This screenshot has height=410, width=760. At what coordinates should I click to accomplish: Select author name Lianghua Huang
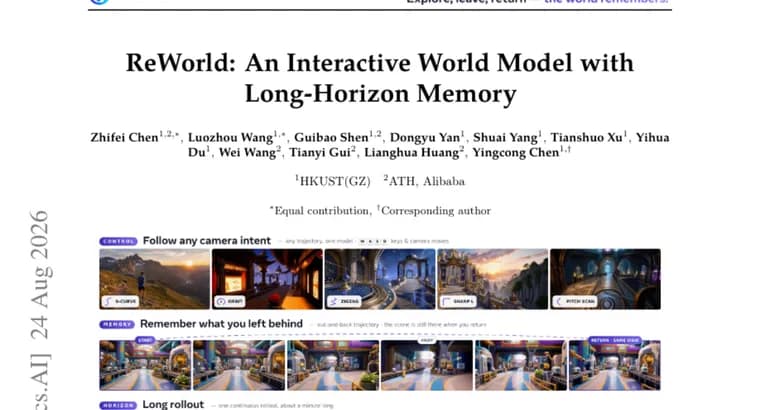coord(412,153)
